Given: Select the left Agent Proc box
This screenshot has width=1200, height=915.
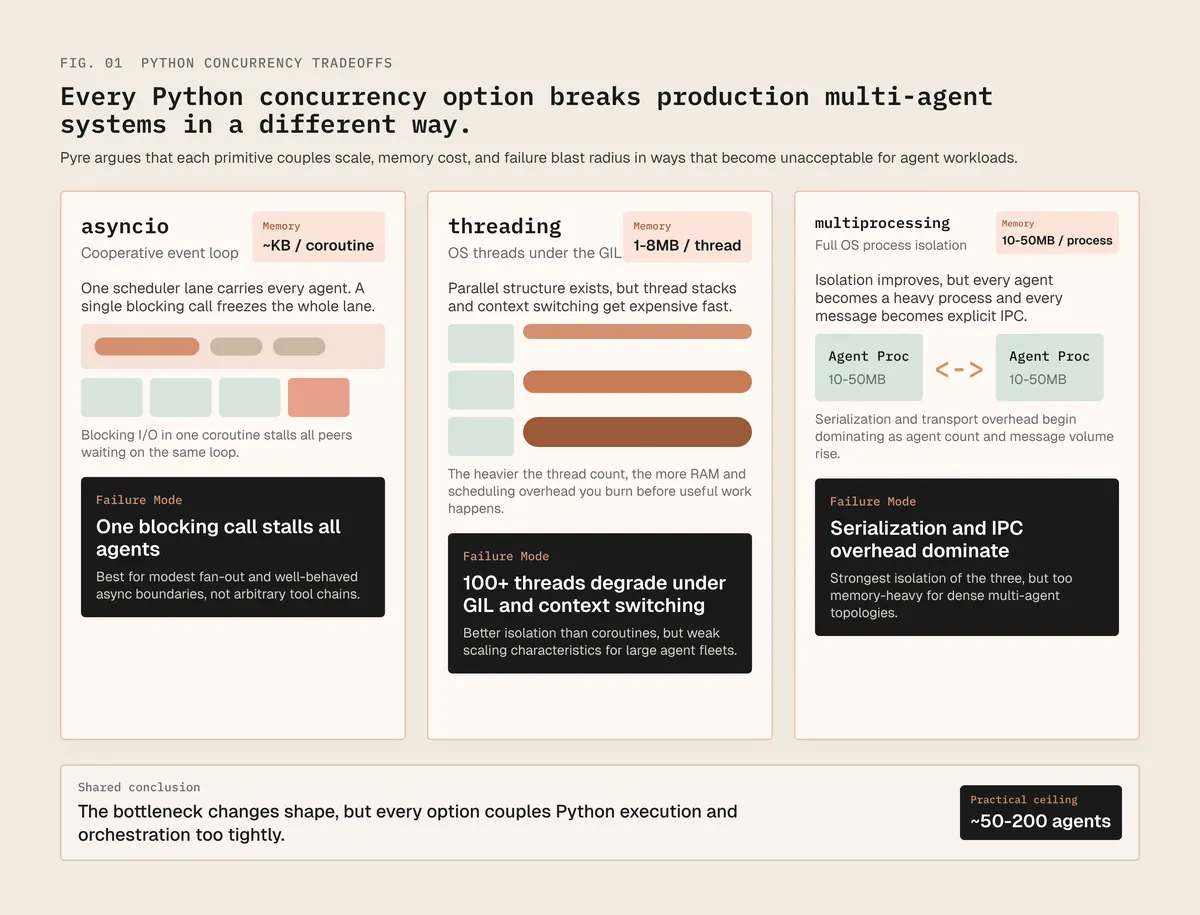Looking at the screenshot, I should point(868,367).
